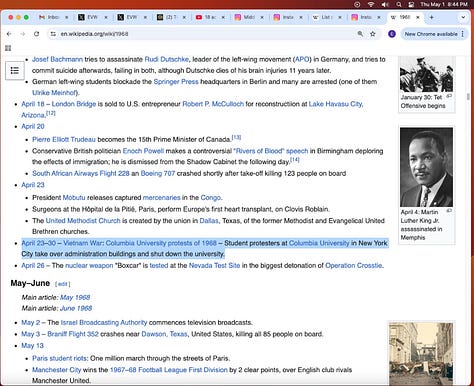The image size is (474, 386).
Task: Open the Ulrike Meinhof link
Action: (x=55, y=93)
